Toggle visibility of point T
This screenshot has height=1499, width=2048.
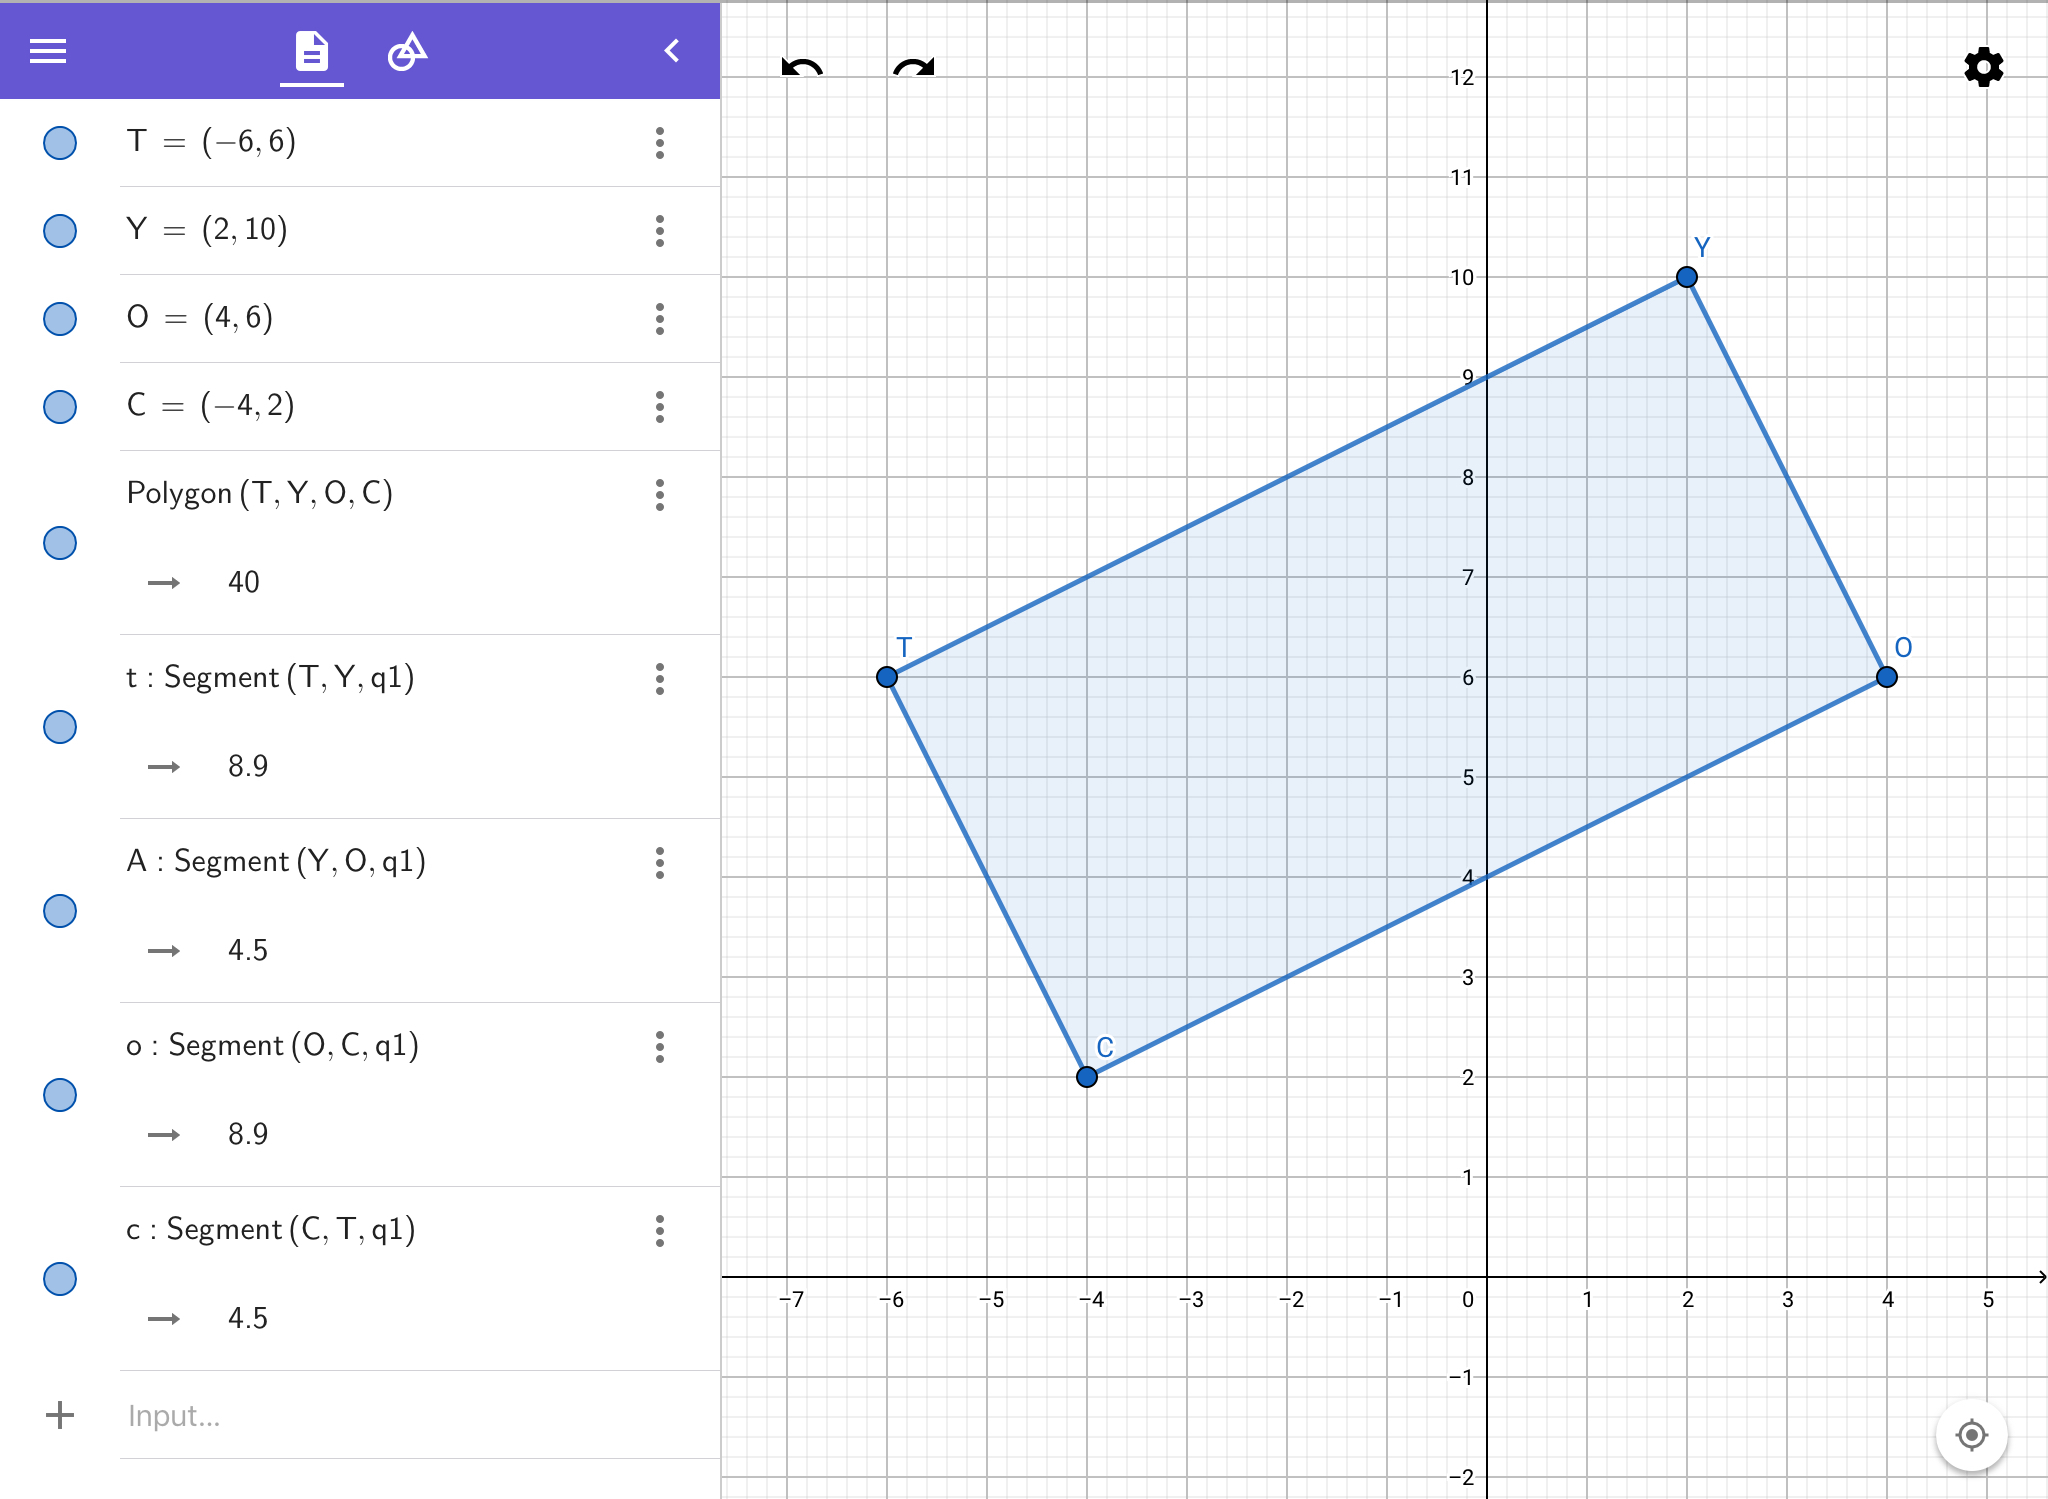(60, 143)
